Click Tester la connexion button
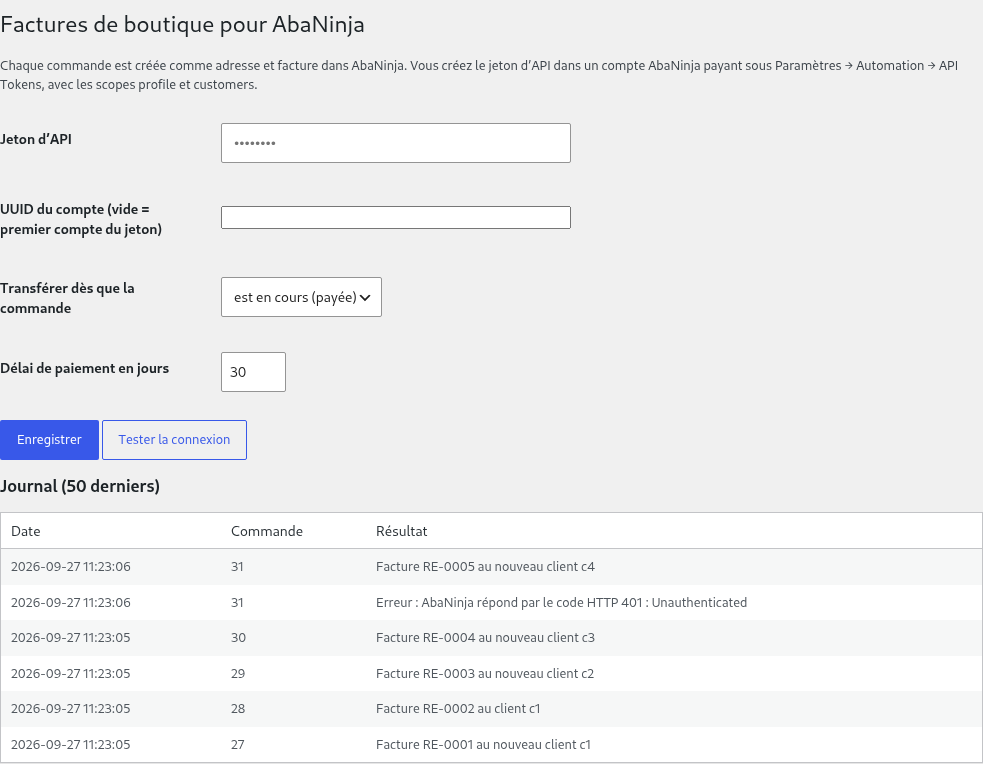Image resolution: width=983 pixels, height=764 pixels. pyautogui.click(x=174, y=440)
